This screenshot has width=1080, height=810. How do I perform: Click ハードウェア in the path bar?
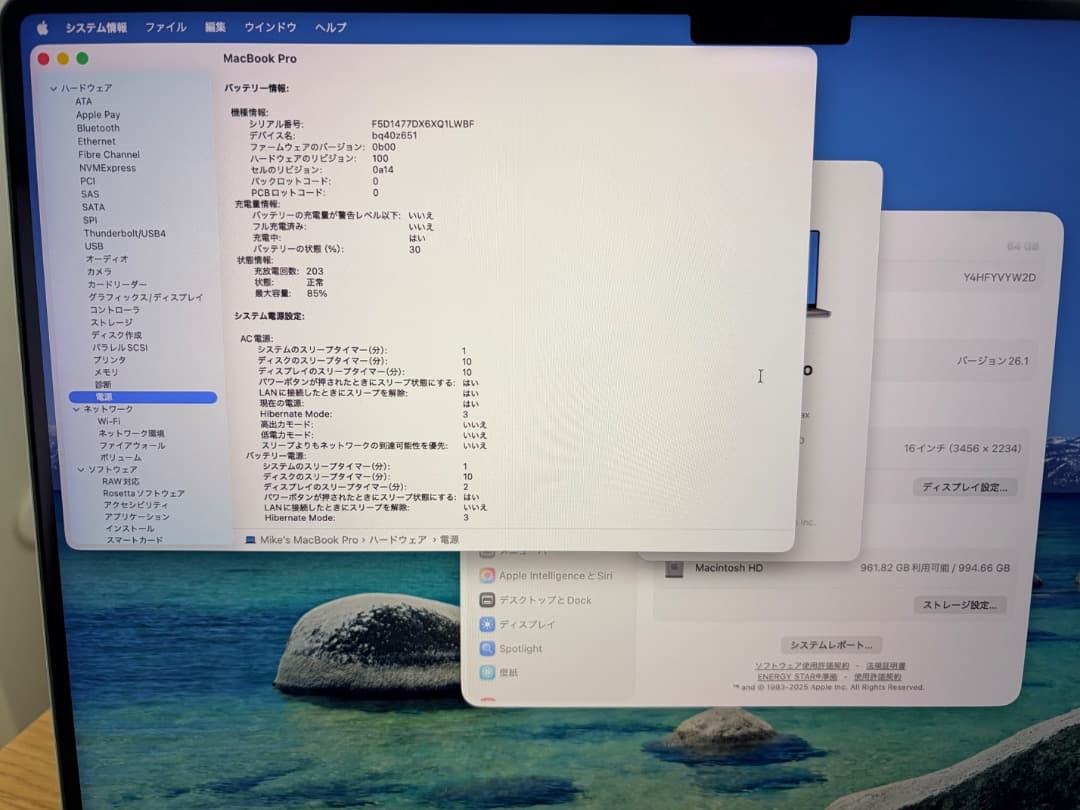click(x=397, y=540)
